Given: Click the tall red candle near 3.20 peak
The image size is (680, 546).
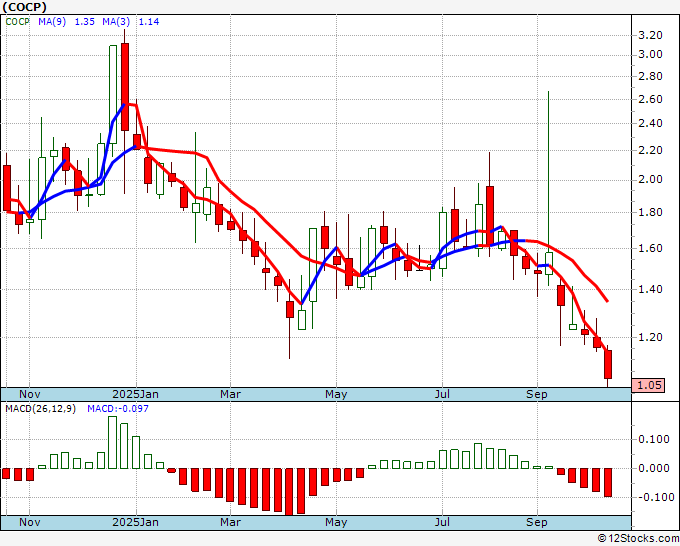Looking at the screenshot, I should tap(125, 86).
